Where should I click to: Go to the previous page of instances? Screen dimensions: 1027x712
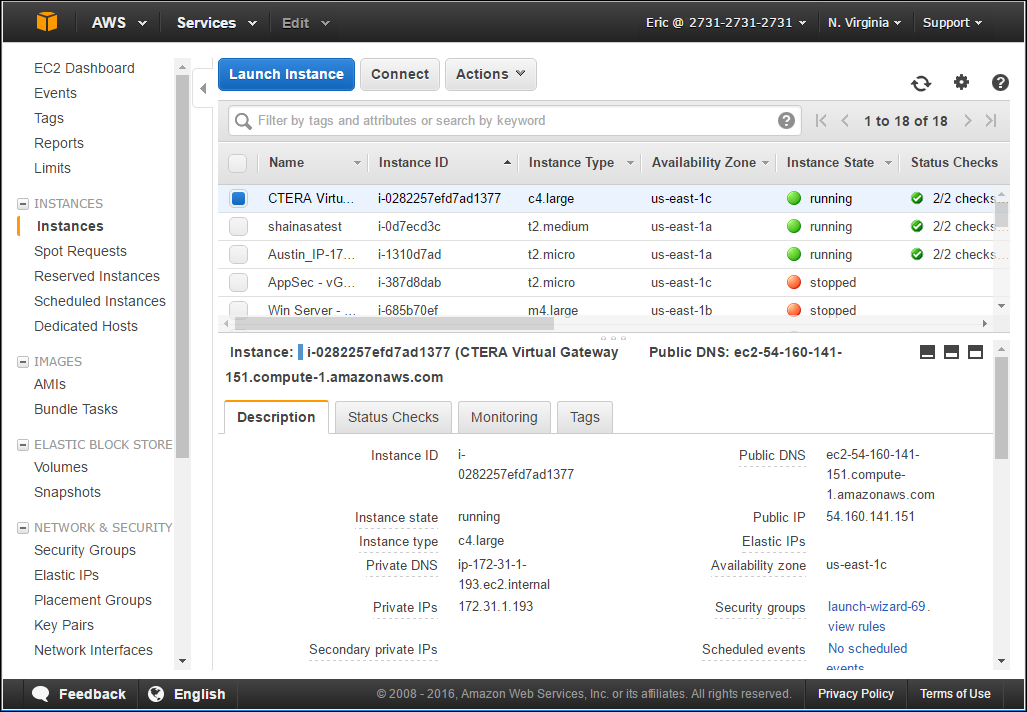click(845, 121)
